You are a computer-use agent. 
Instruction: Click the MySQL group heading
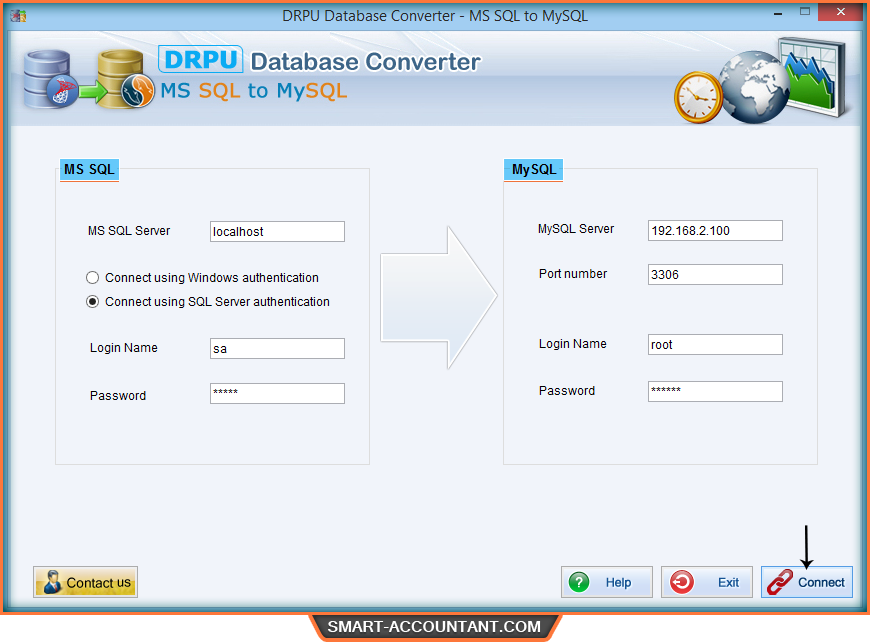pos(534,169)
